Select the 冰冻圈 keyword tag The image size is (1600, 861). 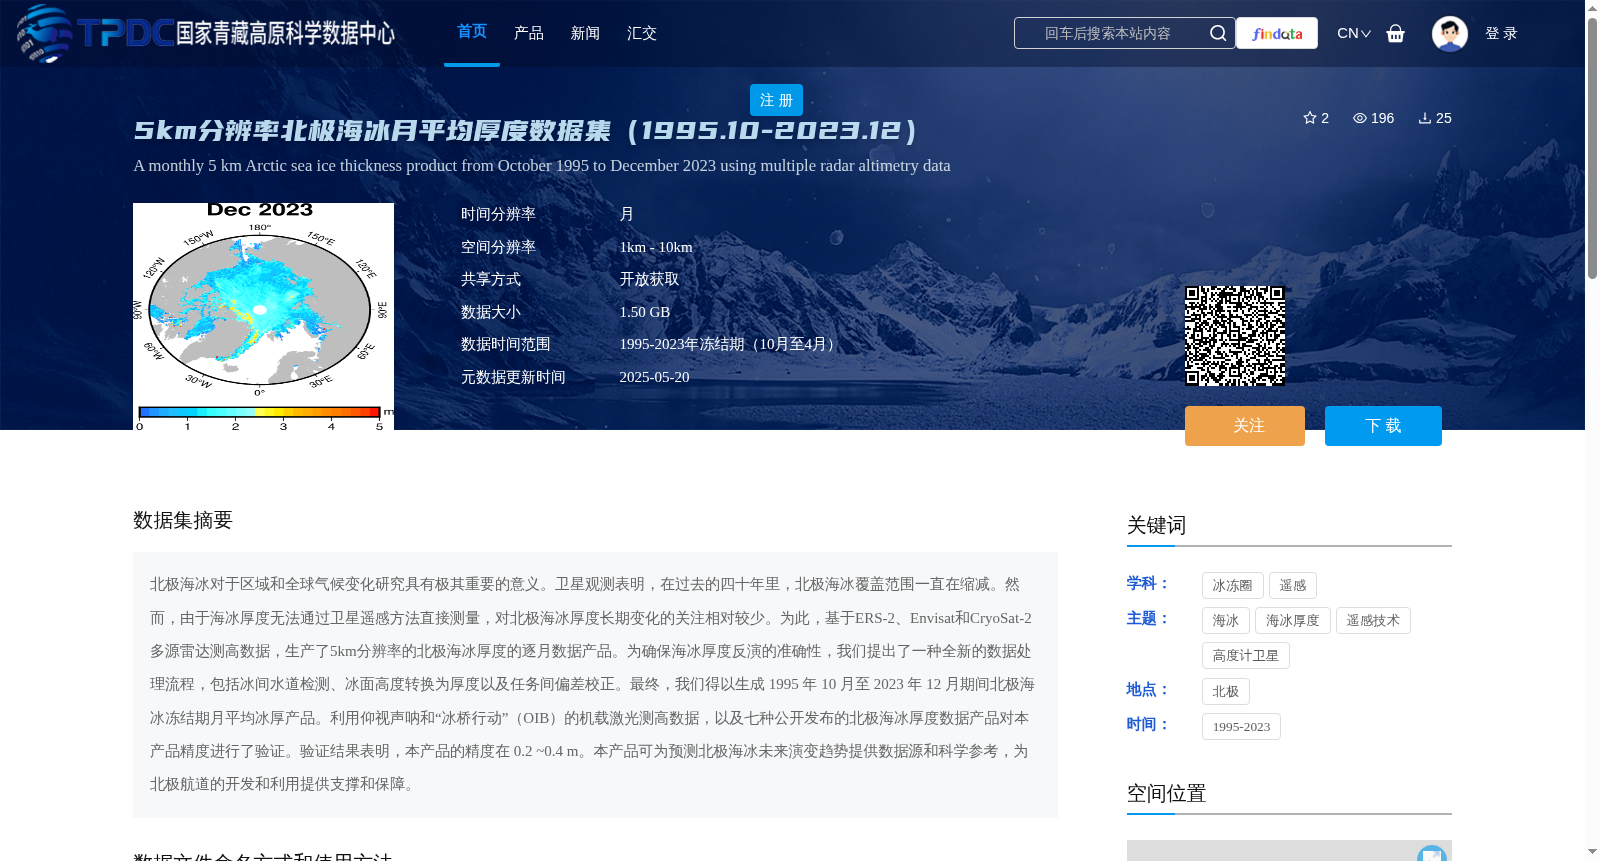click(x=1232, y=586)
